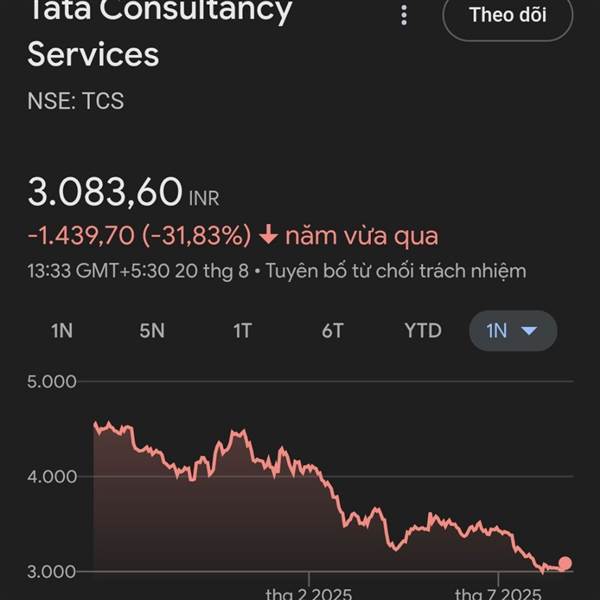Image resolution: width=600 pixels, height=600 pixels.
Task: Click the 3.000 gridline label
Action: [52, 572]
